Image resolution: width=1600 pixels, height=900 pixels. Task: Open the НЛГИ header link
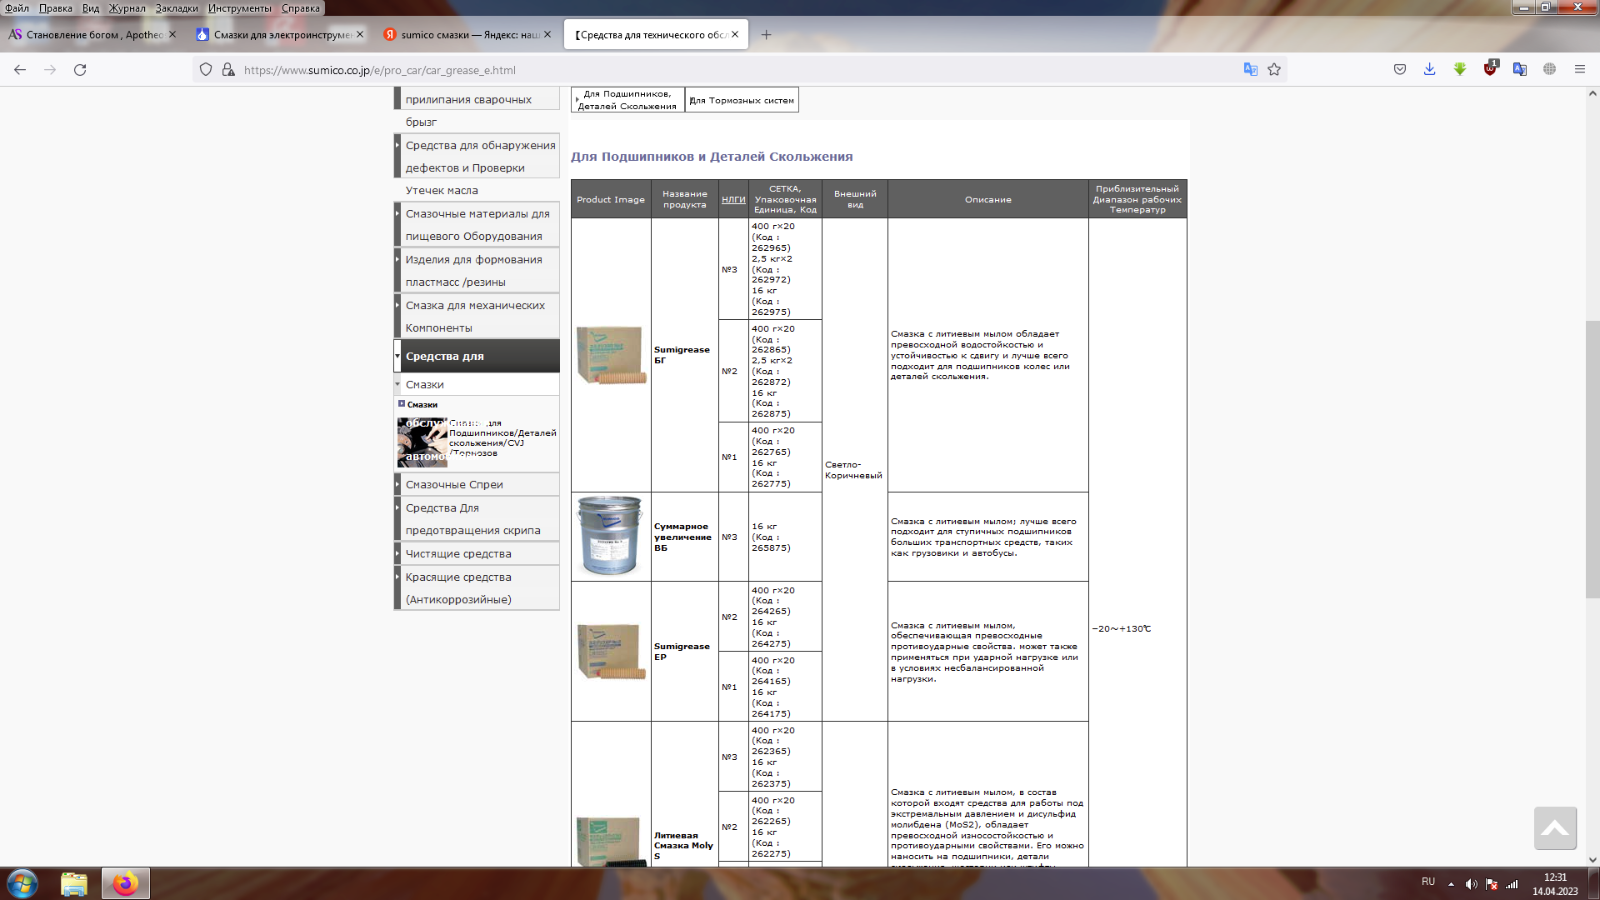point(733,200)
